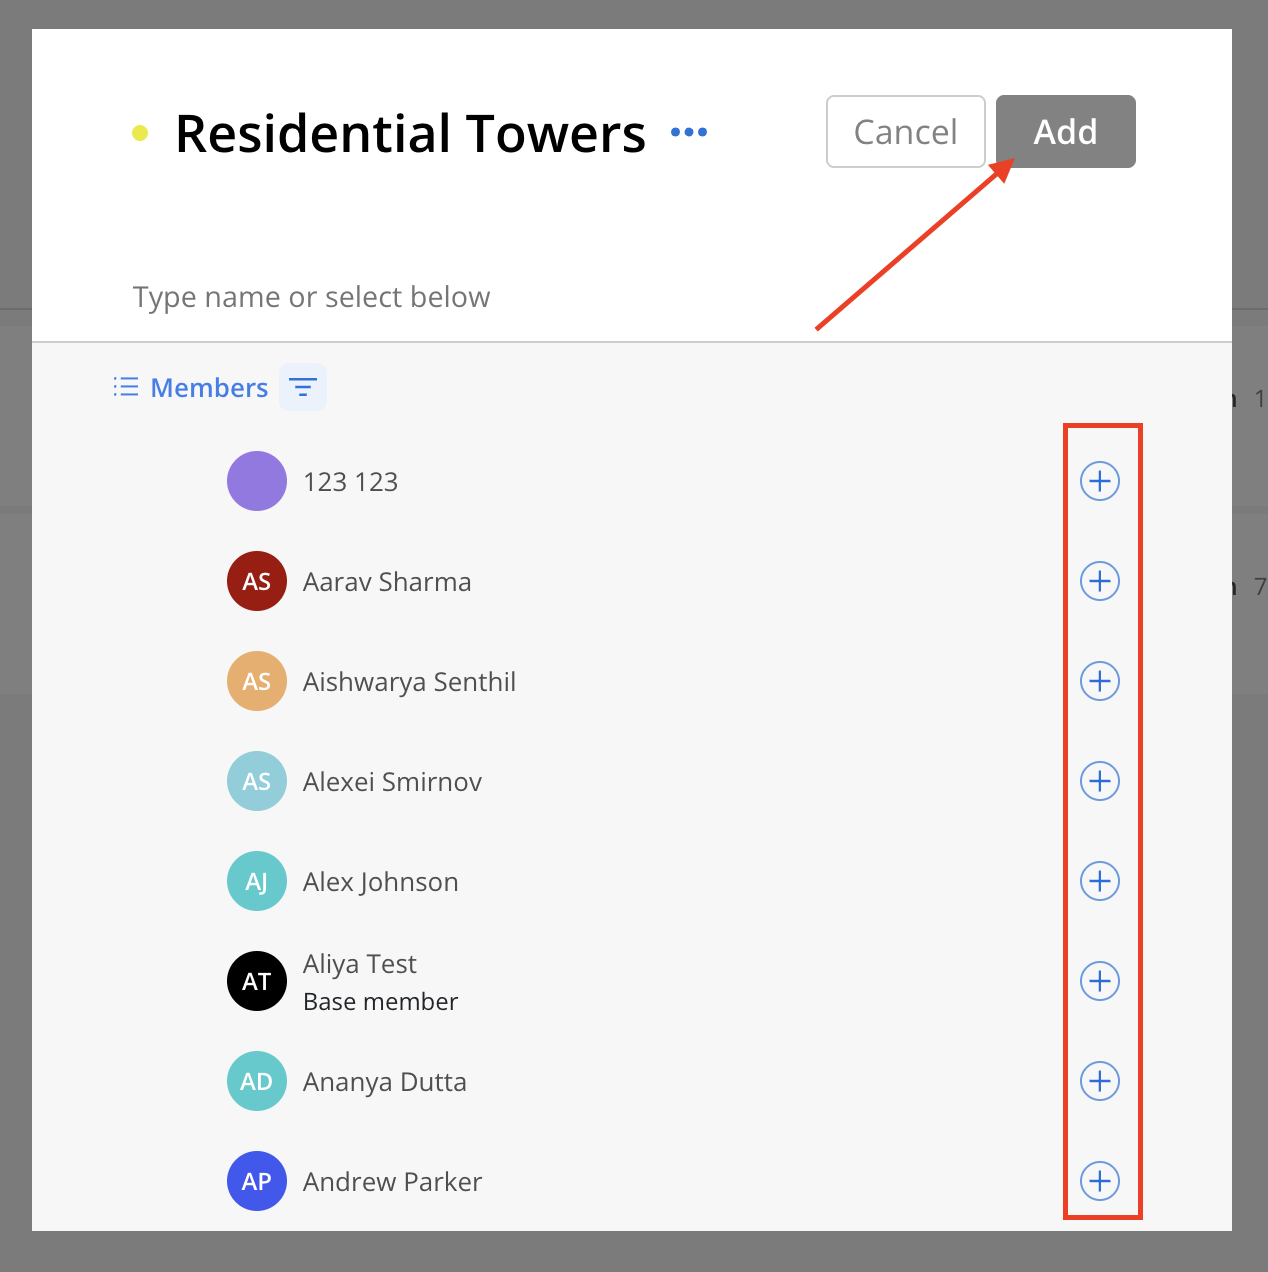The width and height of the screenshot is (1268, 1272).
Task: Click the black AT avatar of Aliya Test
Action: 257,981
